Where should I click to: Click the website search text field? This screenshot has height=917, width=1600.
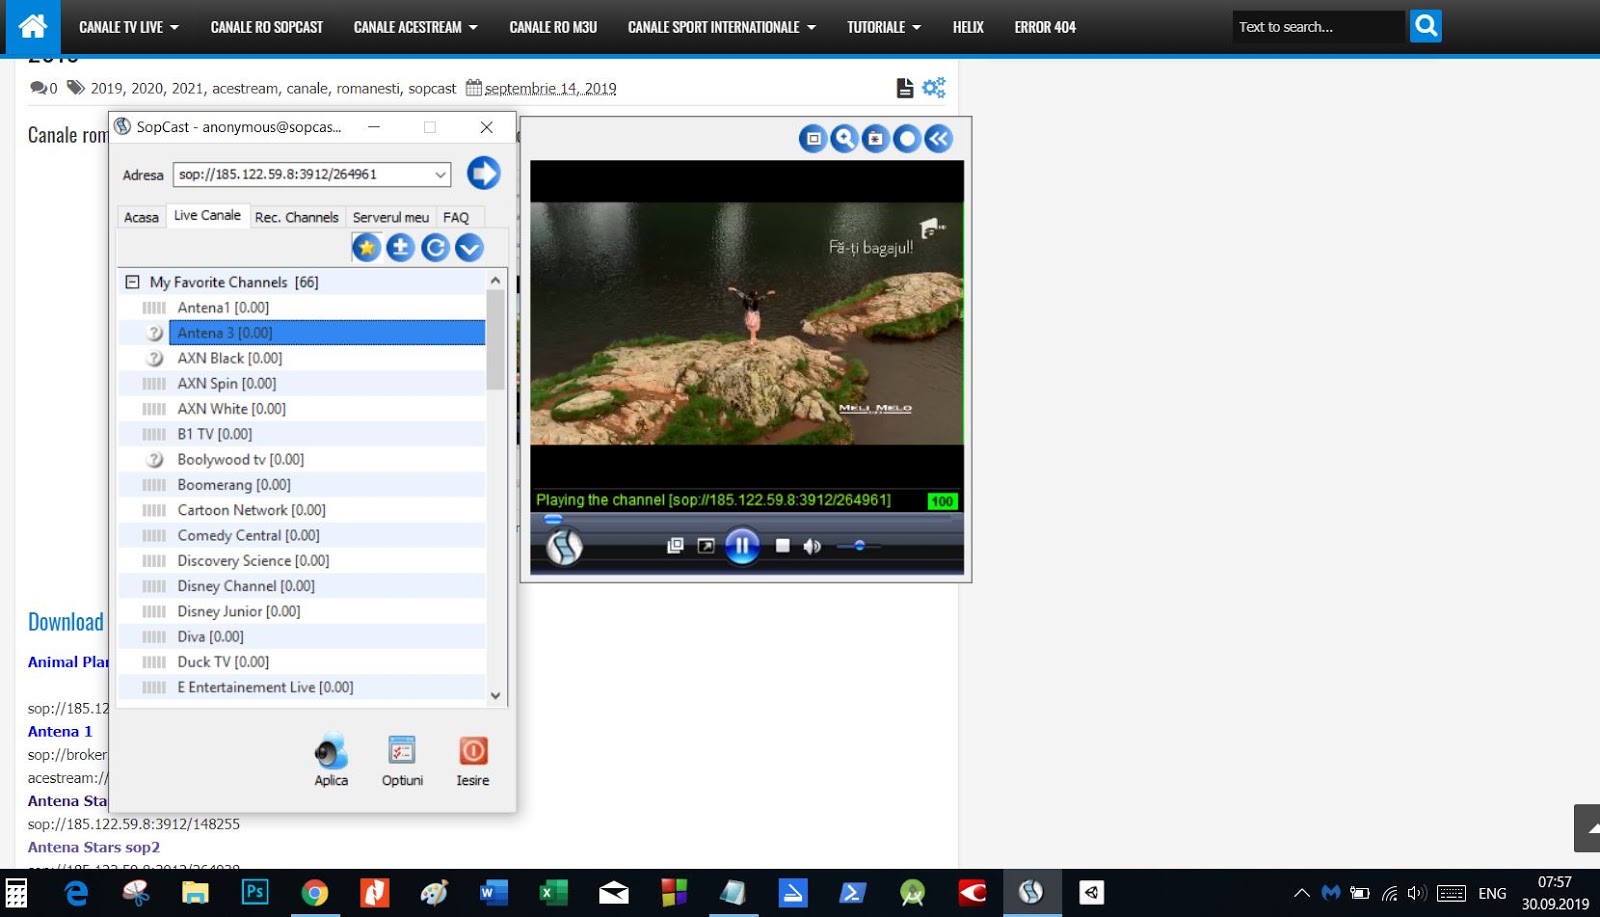coord(1319,27)
